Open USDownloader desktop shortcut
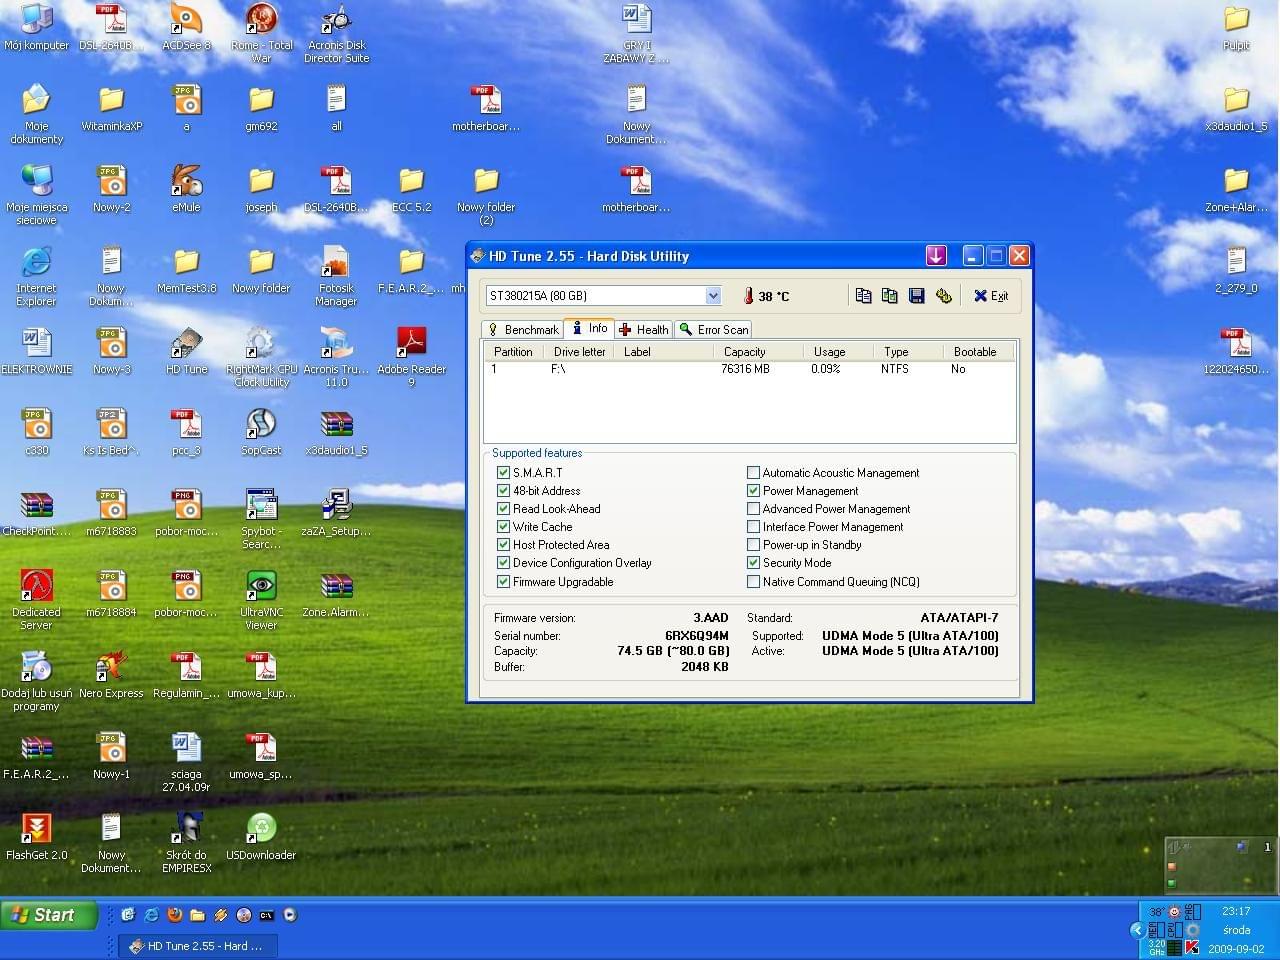This screenshot has height=960, width=1280. [x=261, y=837]
